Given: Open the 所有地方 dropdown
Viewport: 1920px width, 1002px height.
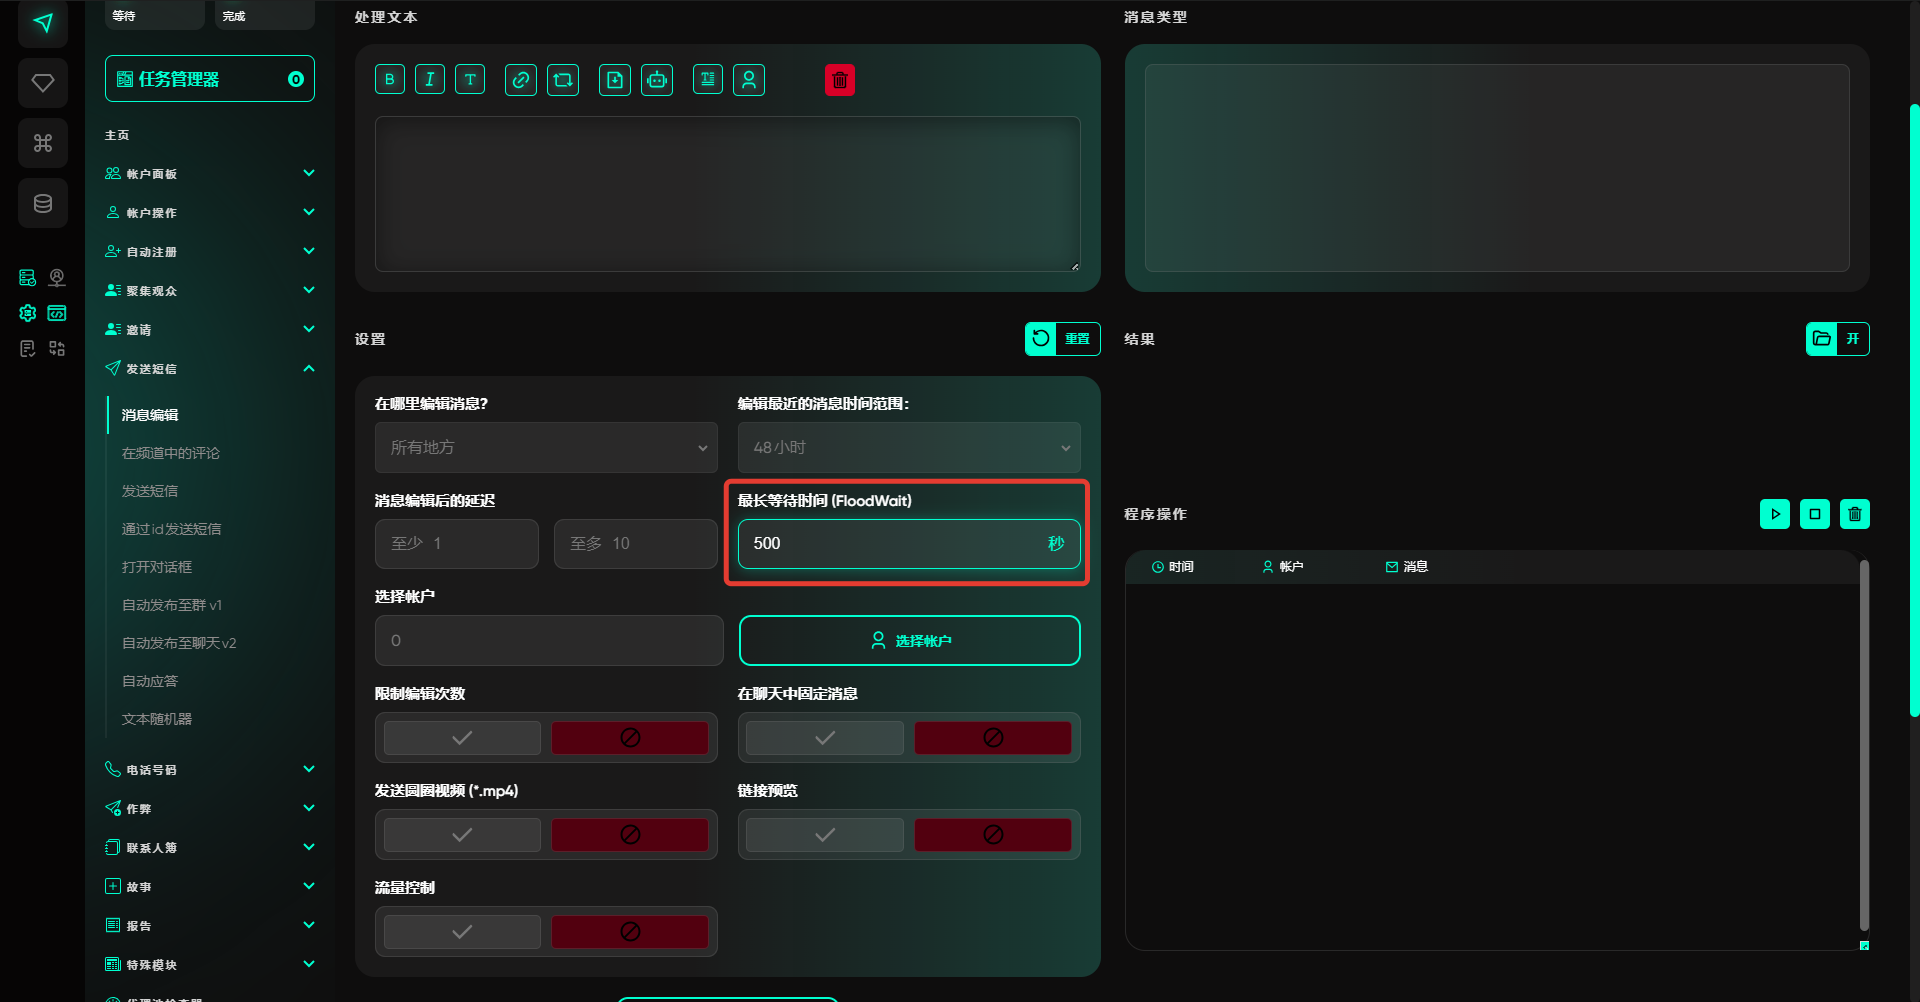Looking at the screenshot, I should [546, 448].
